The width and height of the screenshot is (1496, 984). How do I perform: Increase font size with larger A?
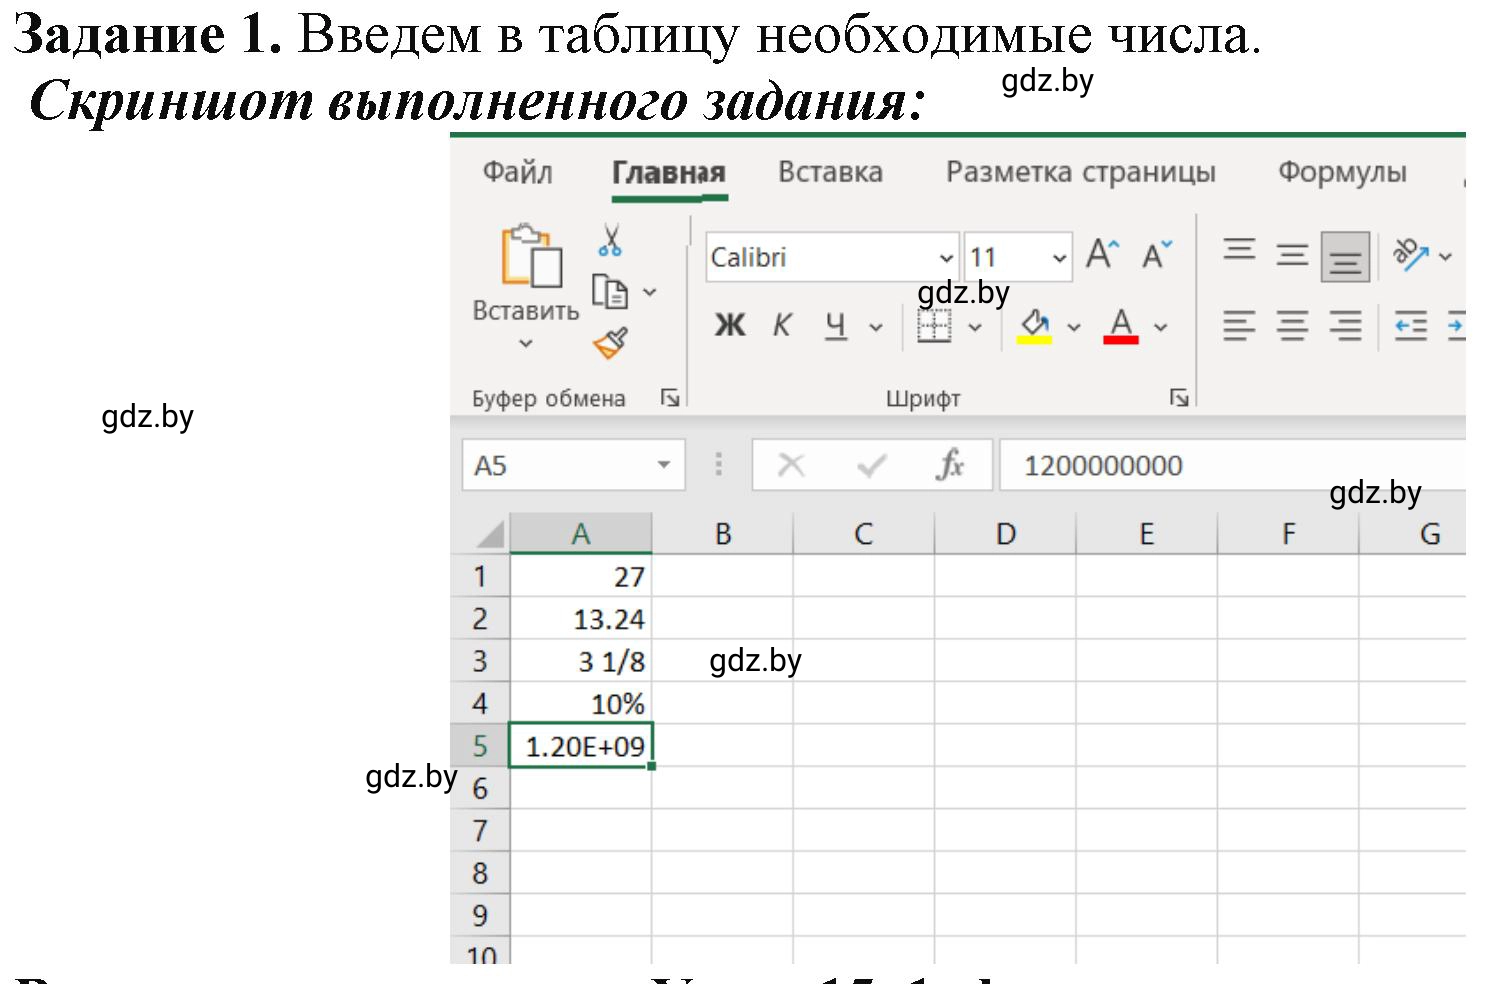[x=1102, y=255]
